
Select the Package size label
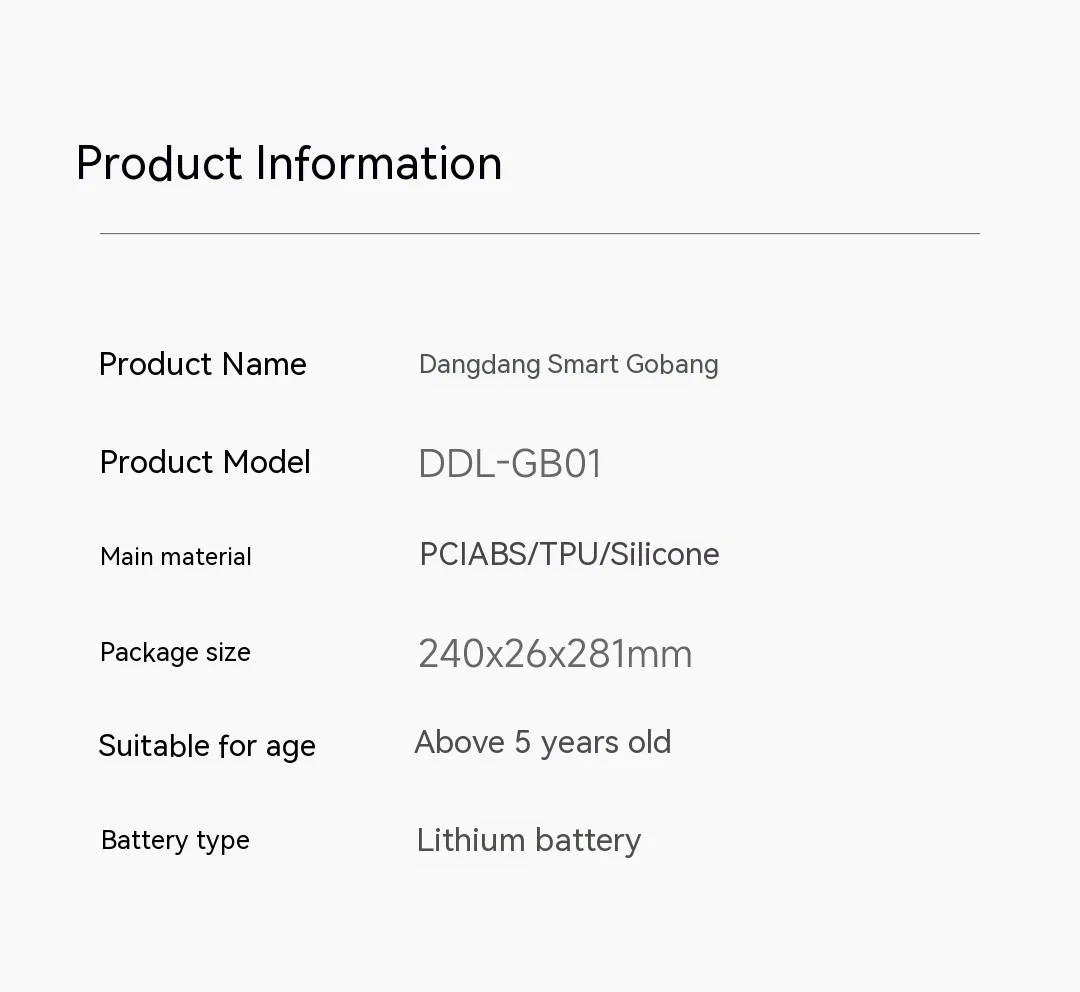point(175,653)
